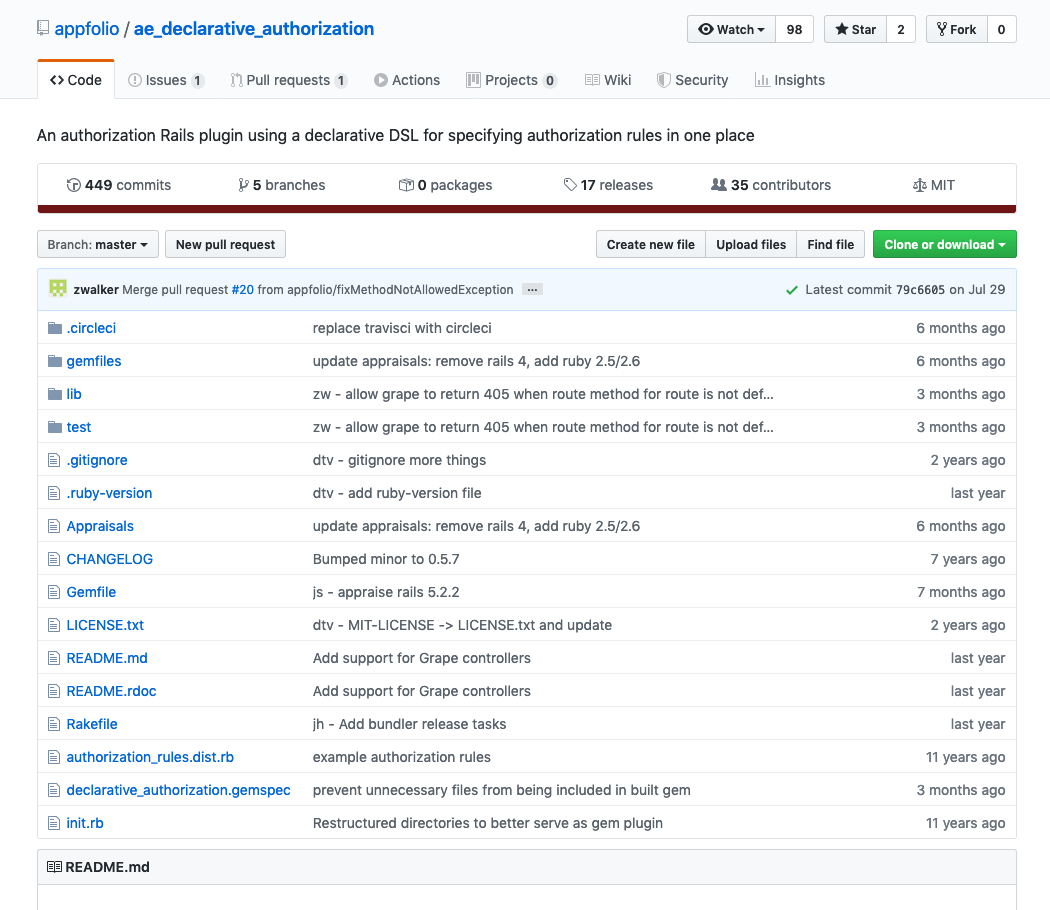Open commit message 'Bumped minor to 0.5.7'
This screenshot has height=910, width=1050.
[x=386, y=559]
